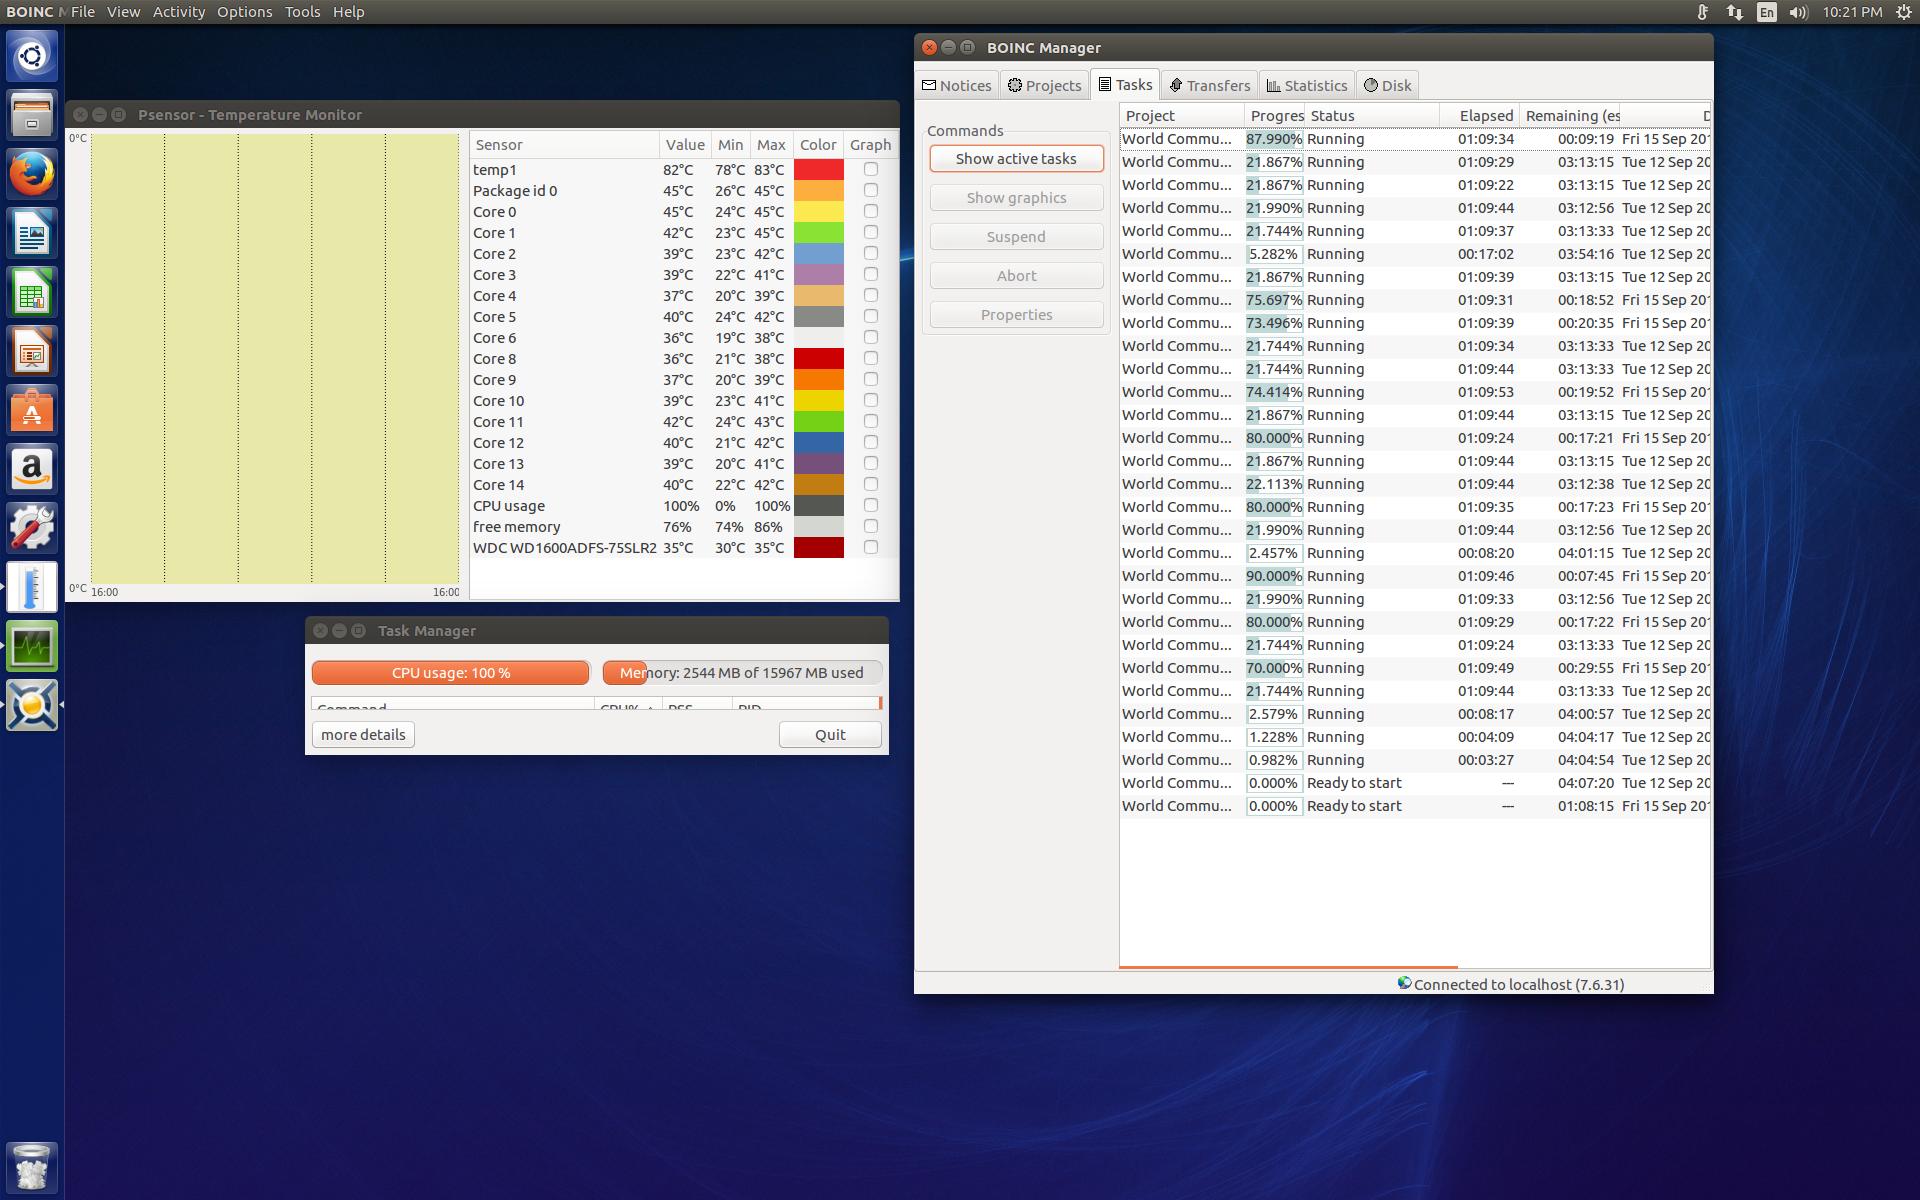Open the Help menu
The width and height of the screenshot is (1920, 1200).
coord(348,12)
